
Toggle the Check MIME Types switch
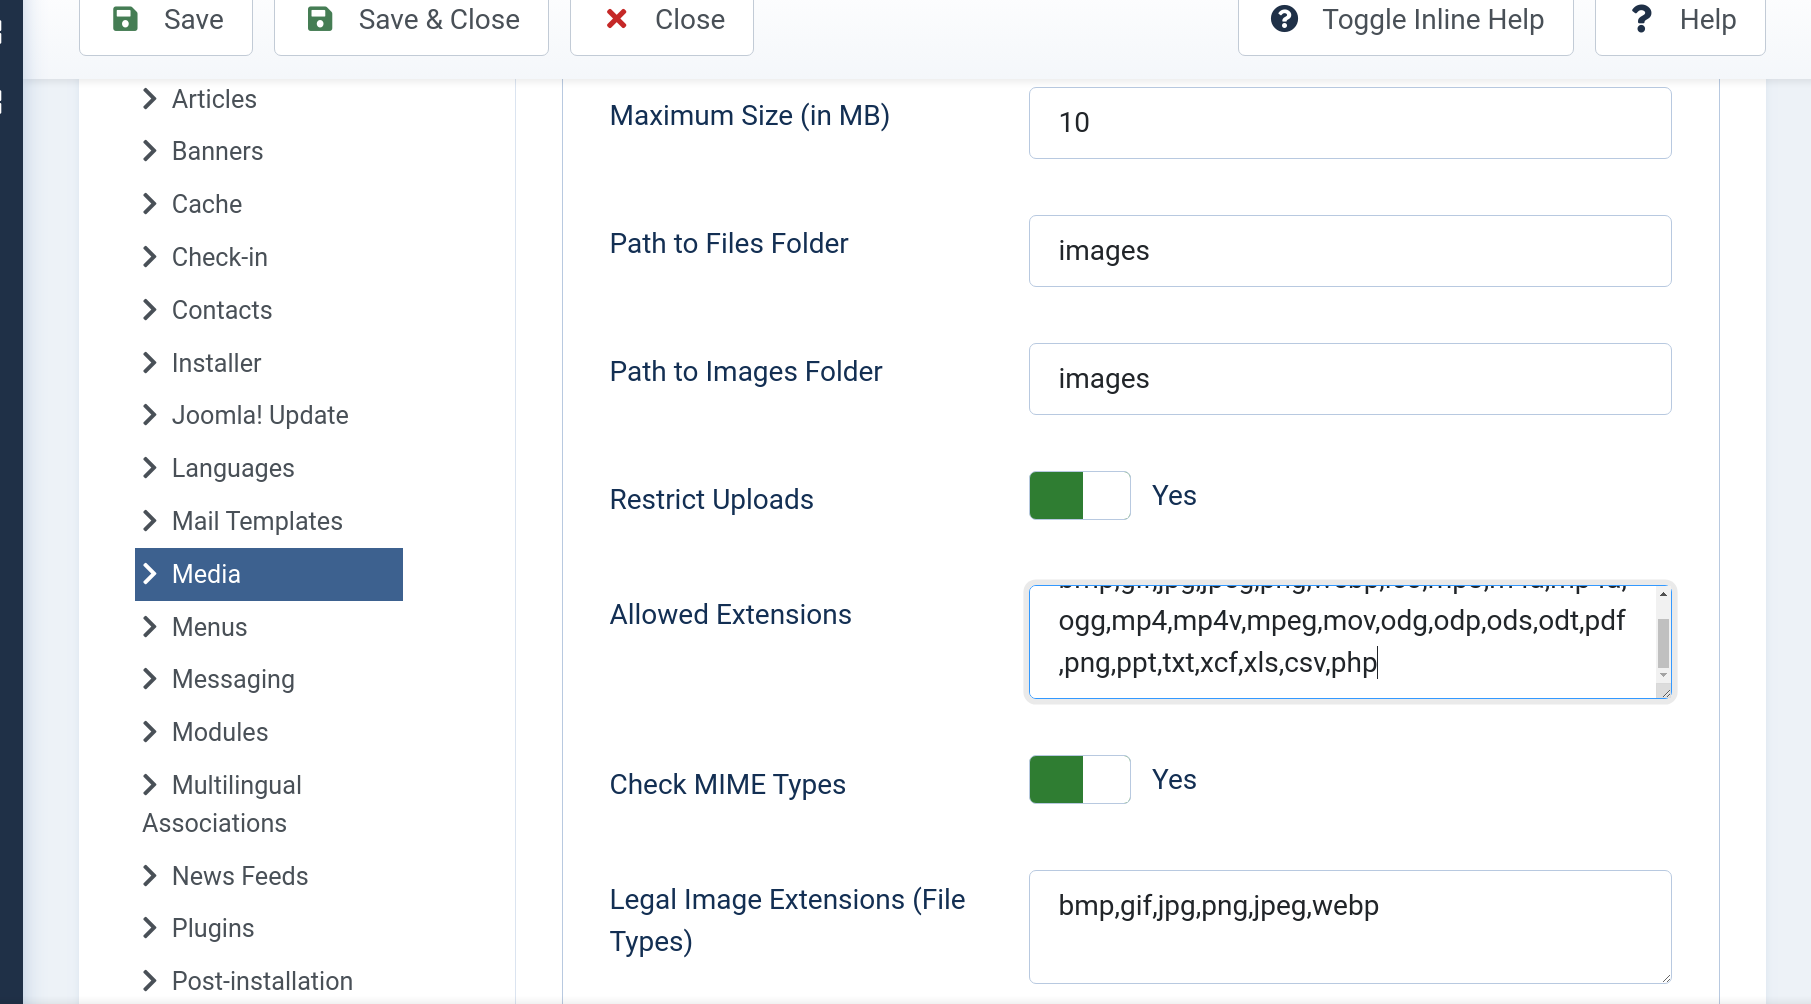point(1079,780)
